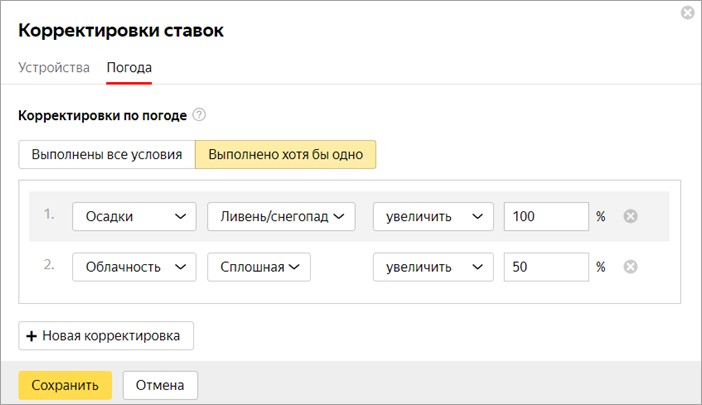Open second row увеличить dropdown
Screen dimensions: 702x405
pos(433,267)
